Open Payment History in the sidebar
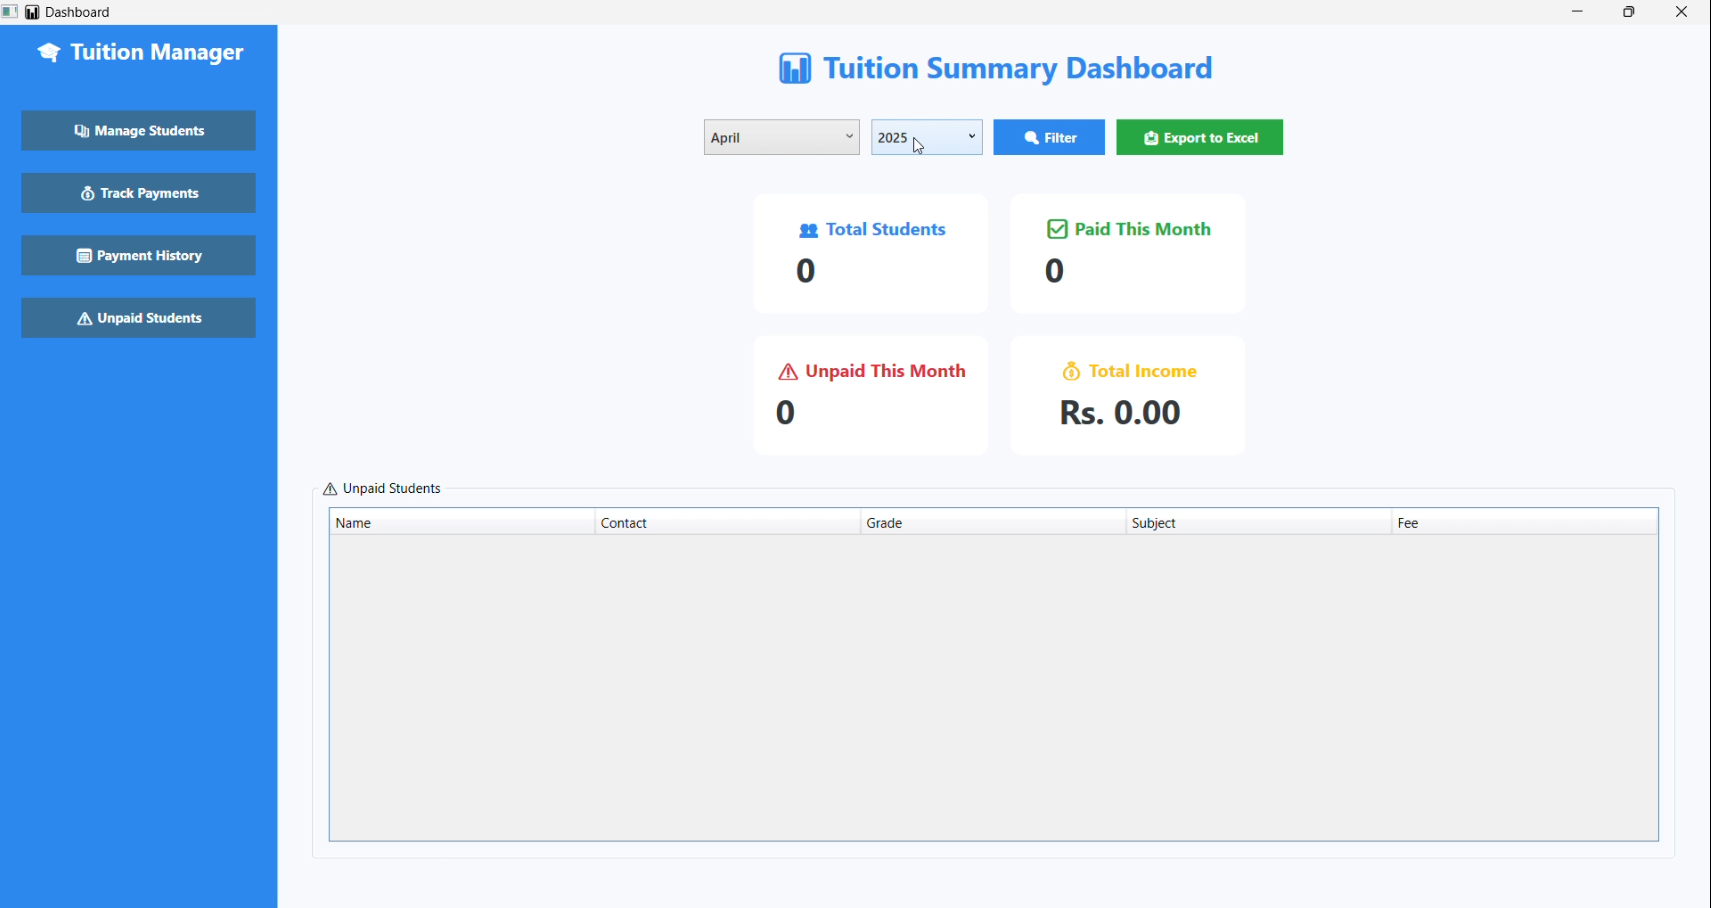1711x908 pixels. point(139,256)
